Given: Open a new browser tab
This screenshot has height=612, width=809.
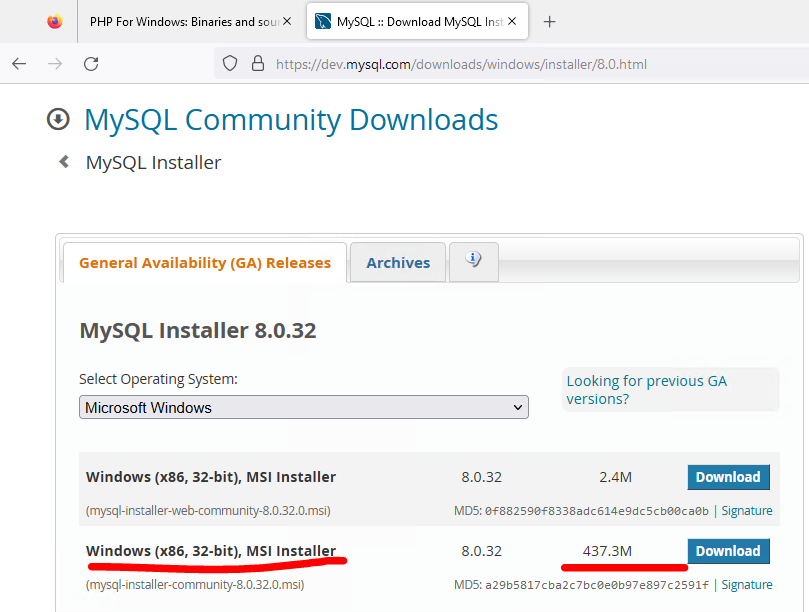Looking at the screenshot, I should [x=549, y=21].
